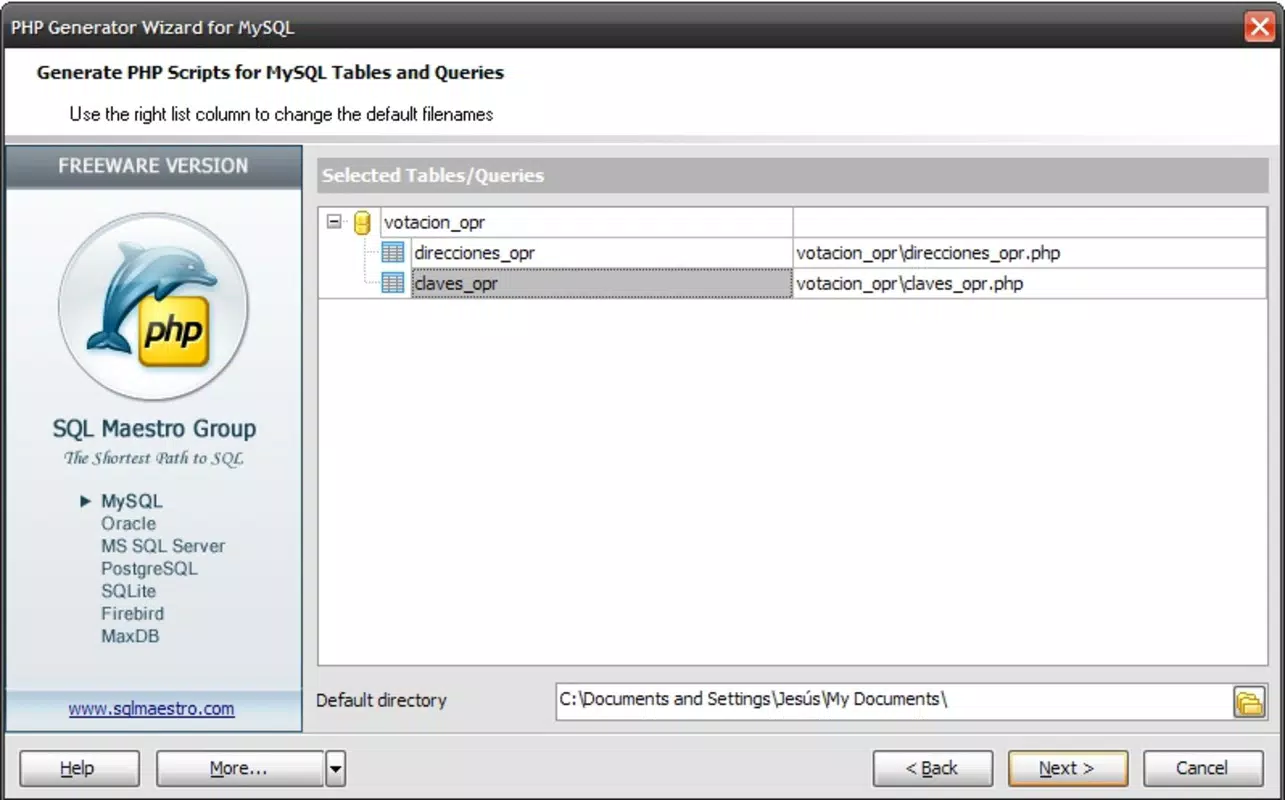Edit filename votacion_opr\claves_opr.php cell
1285x800 pixels.
coord(1030,283)
